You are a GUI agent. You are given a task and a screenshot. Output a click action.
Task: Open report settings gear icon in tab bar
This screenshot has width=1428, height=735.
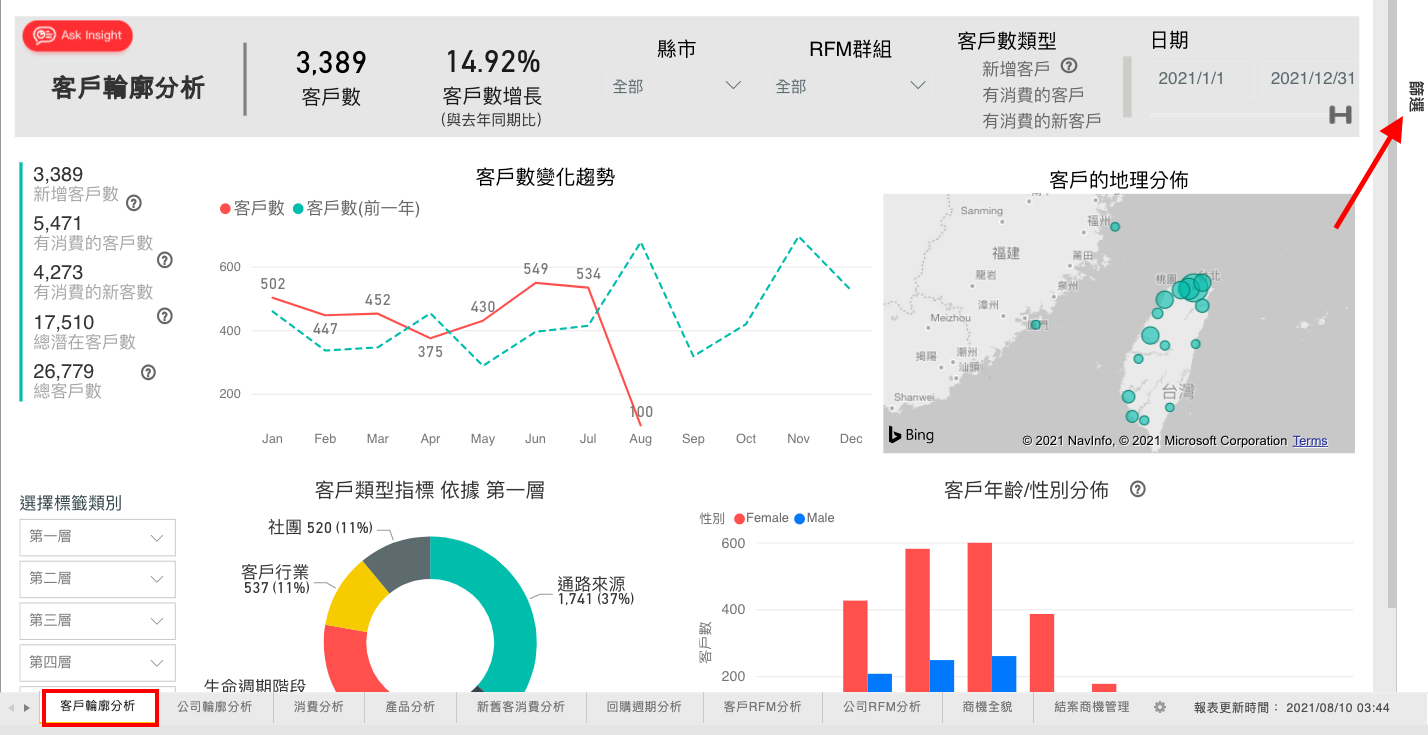[1160, 707]
